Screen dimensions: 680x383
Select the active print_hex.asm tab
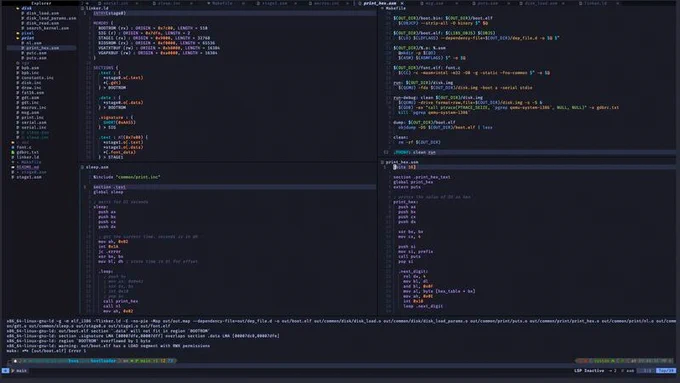point(379,3)
